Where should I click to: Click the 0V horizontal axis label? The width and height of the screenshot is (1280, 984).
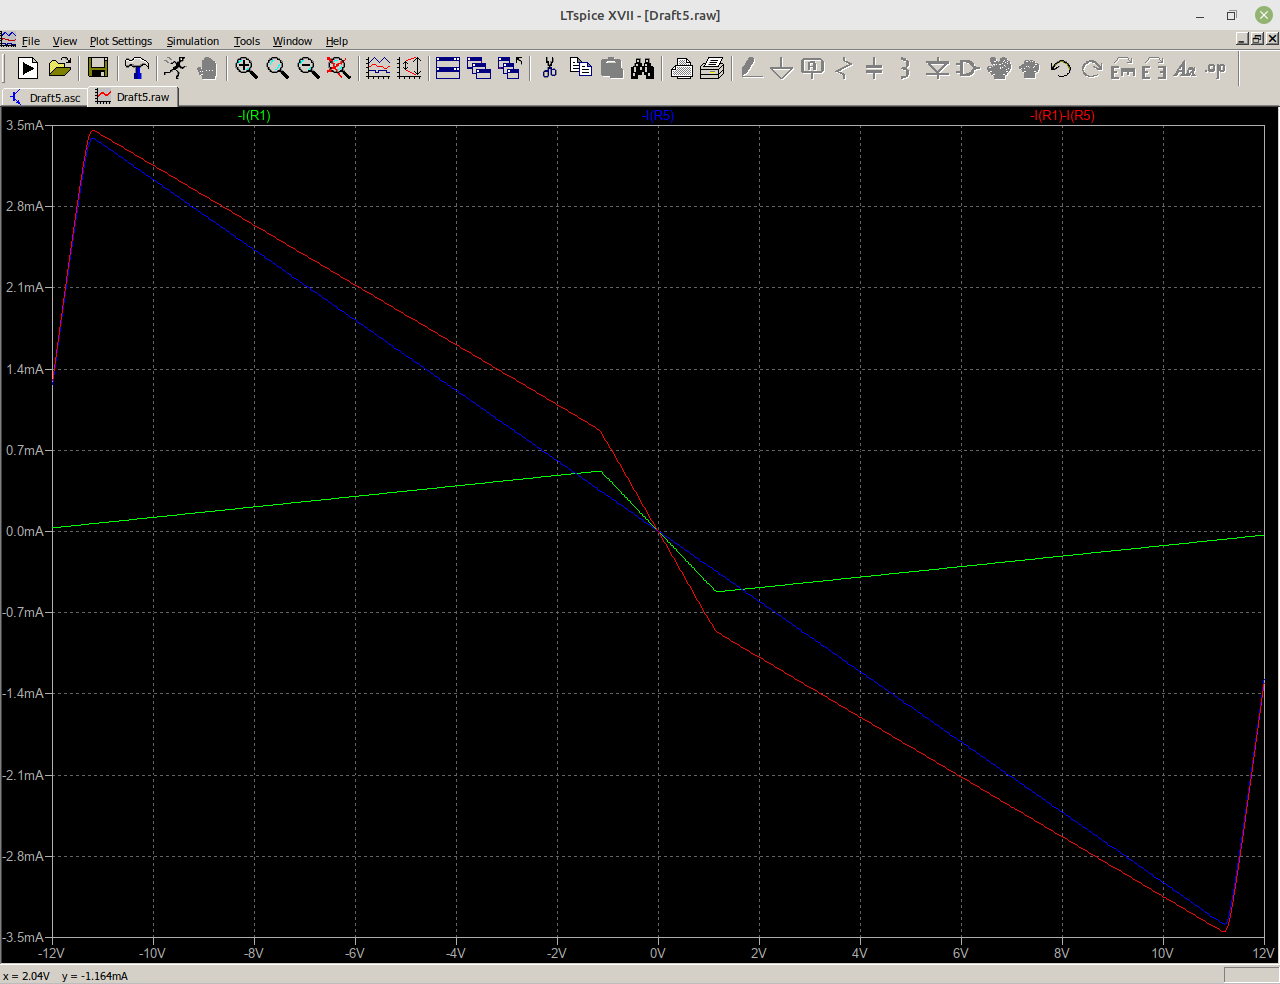coord(657,953)
